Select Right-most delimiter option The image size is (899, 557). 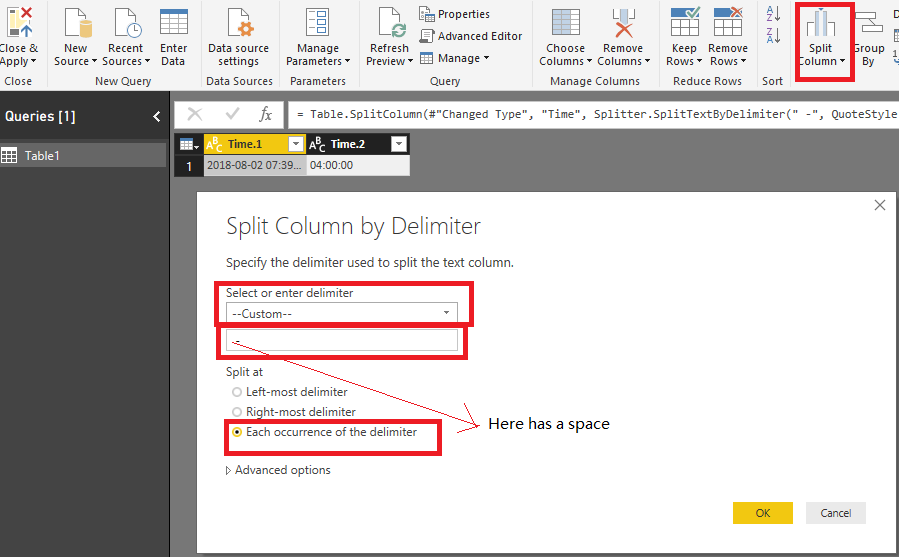[294, 412]
